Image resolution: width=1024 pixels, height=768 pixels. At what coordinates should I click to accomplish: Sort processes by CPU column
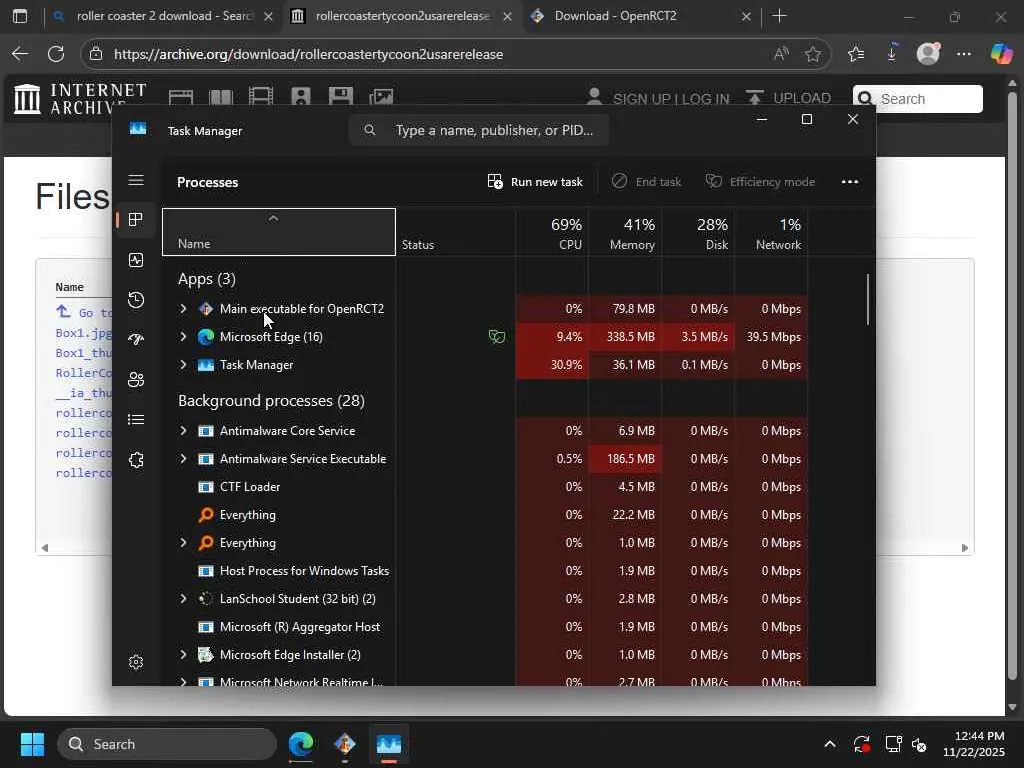[552, 233]
